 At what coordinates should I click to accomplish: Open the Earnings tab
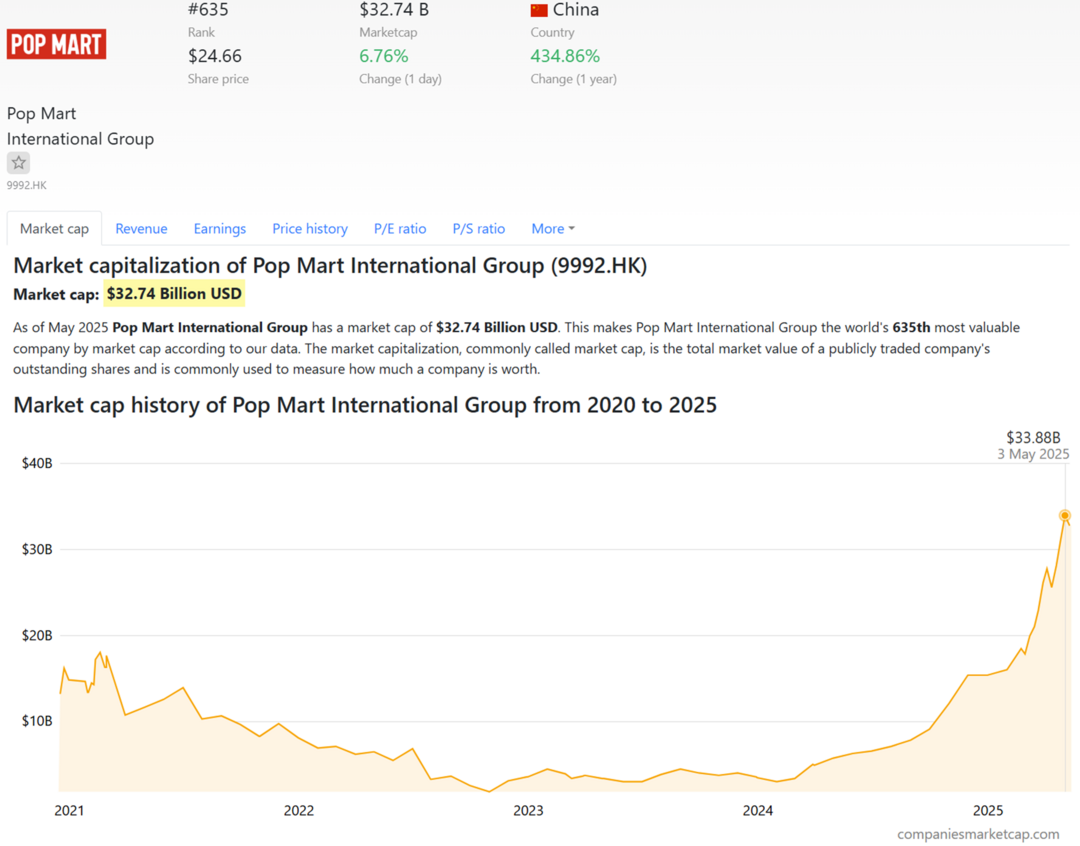(x=220, y=229)
